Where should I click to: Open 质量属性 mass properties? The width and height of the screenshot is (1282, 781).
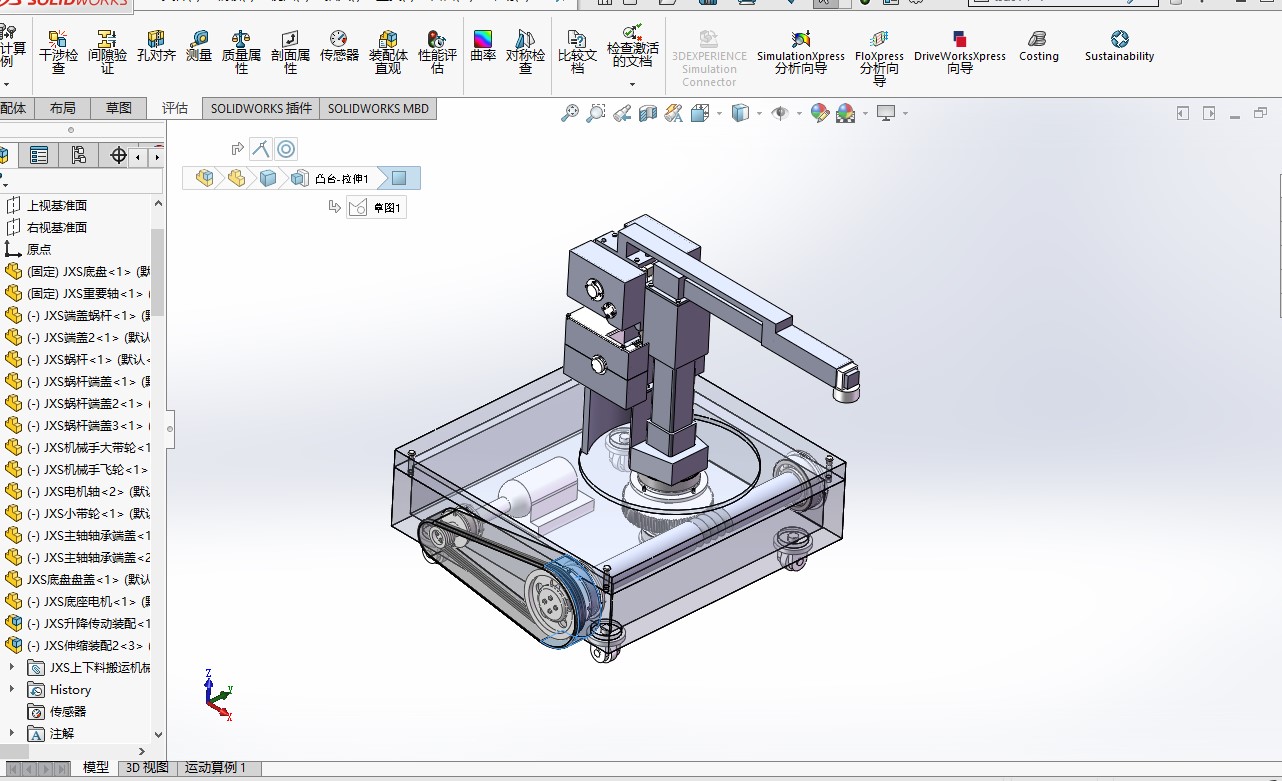(x=241, y=51)
